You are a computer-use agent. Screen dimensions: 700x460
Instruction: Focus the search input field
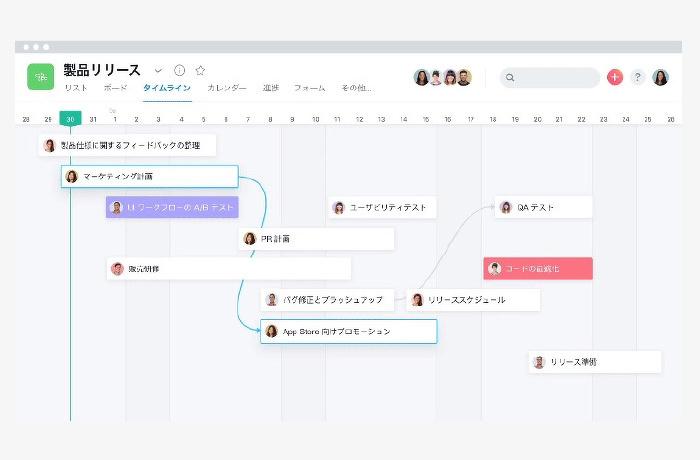click(x=555, y=77)
